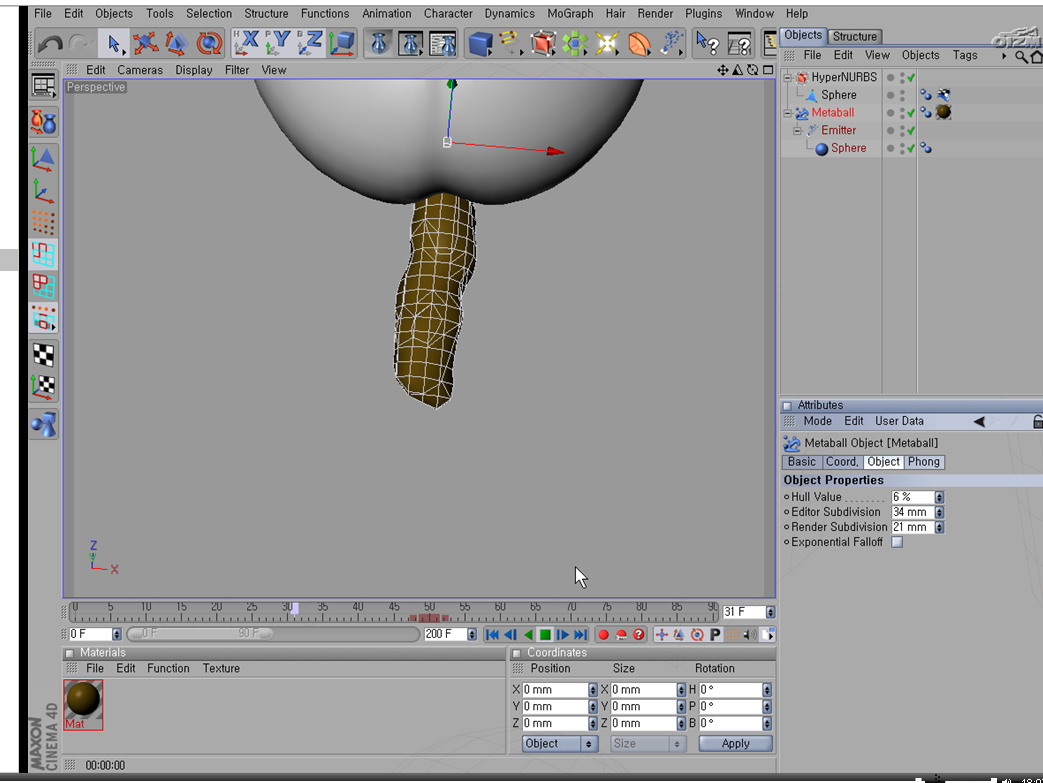The width and height of the screenshot is (1043, 783).
Task: Toggle the Z axis lock
Action: pyautogui.click(x=310, y=43)
